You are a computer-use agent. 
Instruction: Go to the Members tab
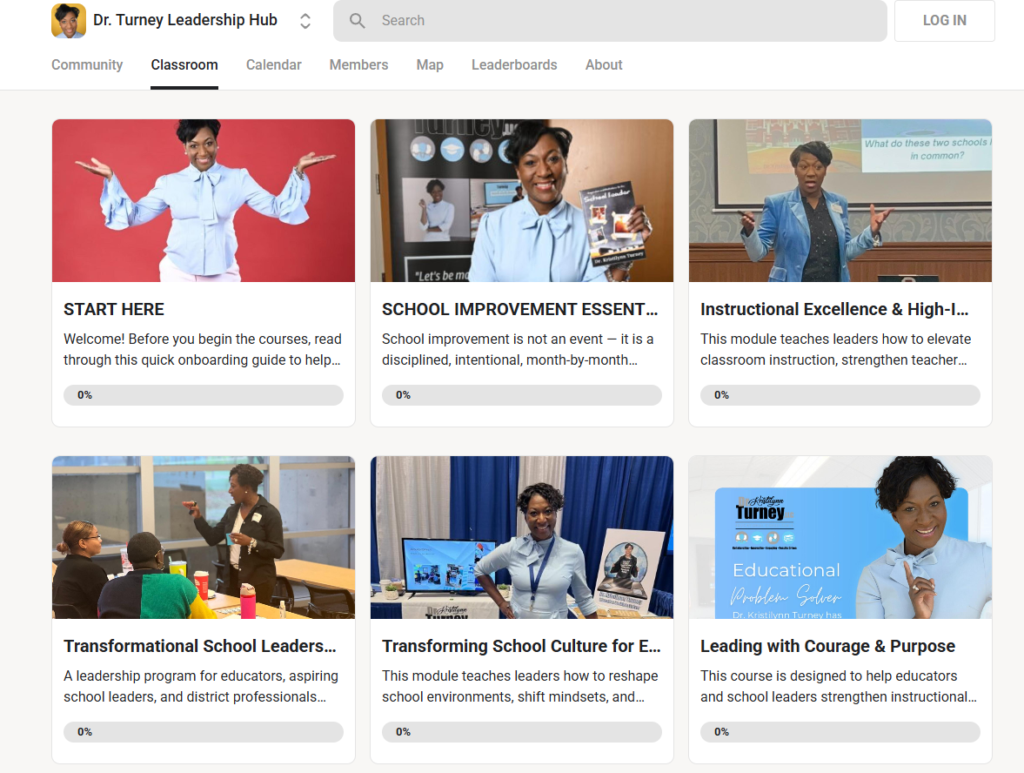(x=358, y=65)
